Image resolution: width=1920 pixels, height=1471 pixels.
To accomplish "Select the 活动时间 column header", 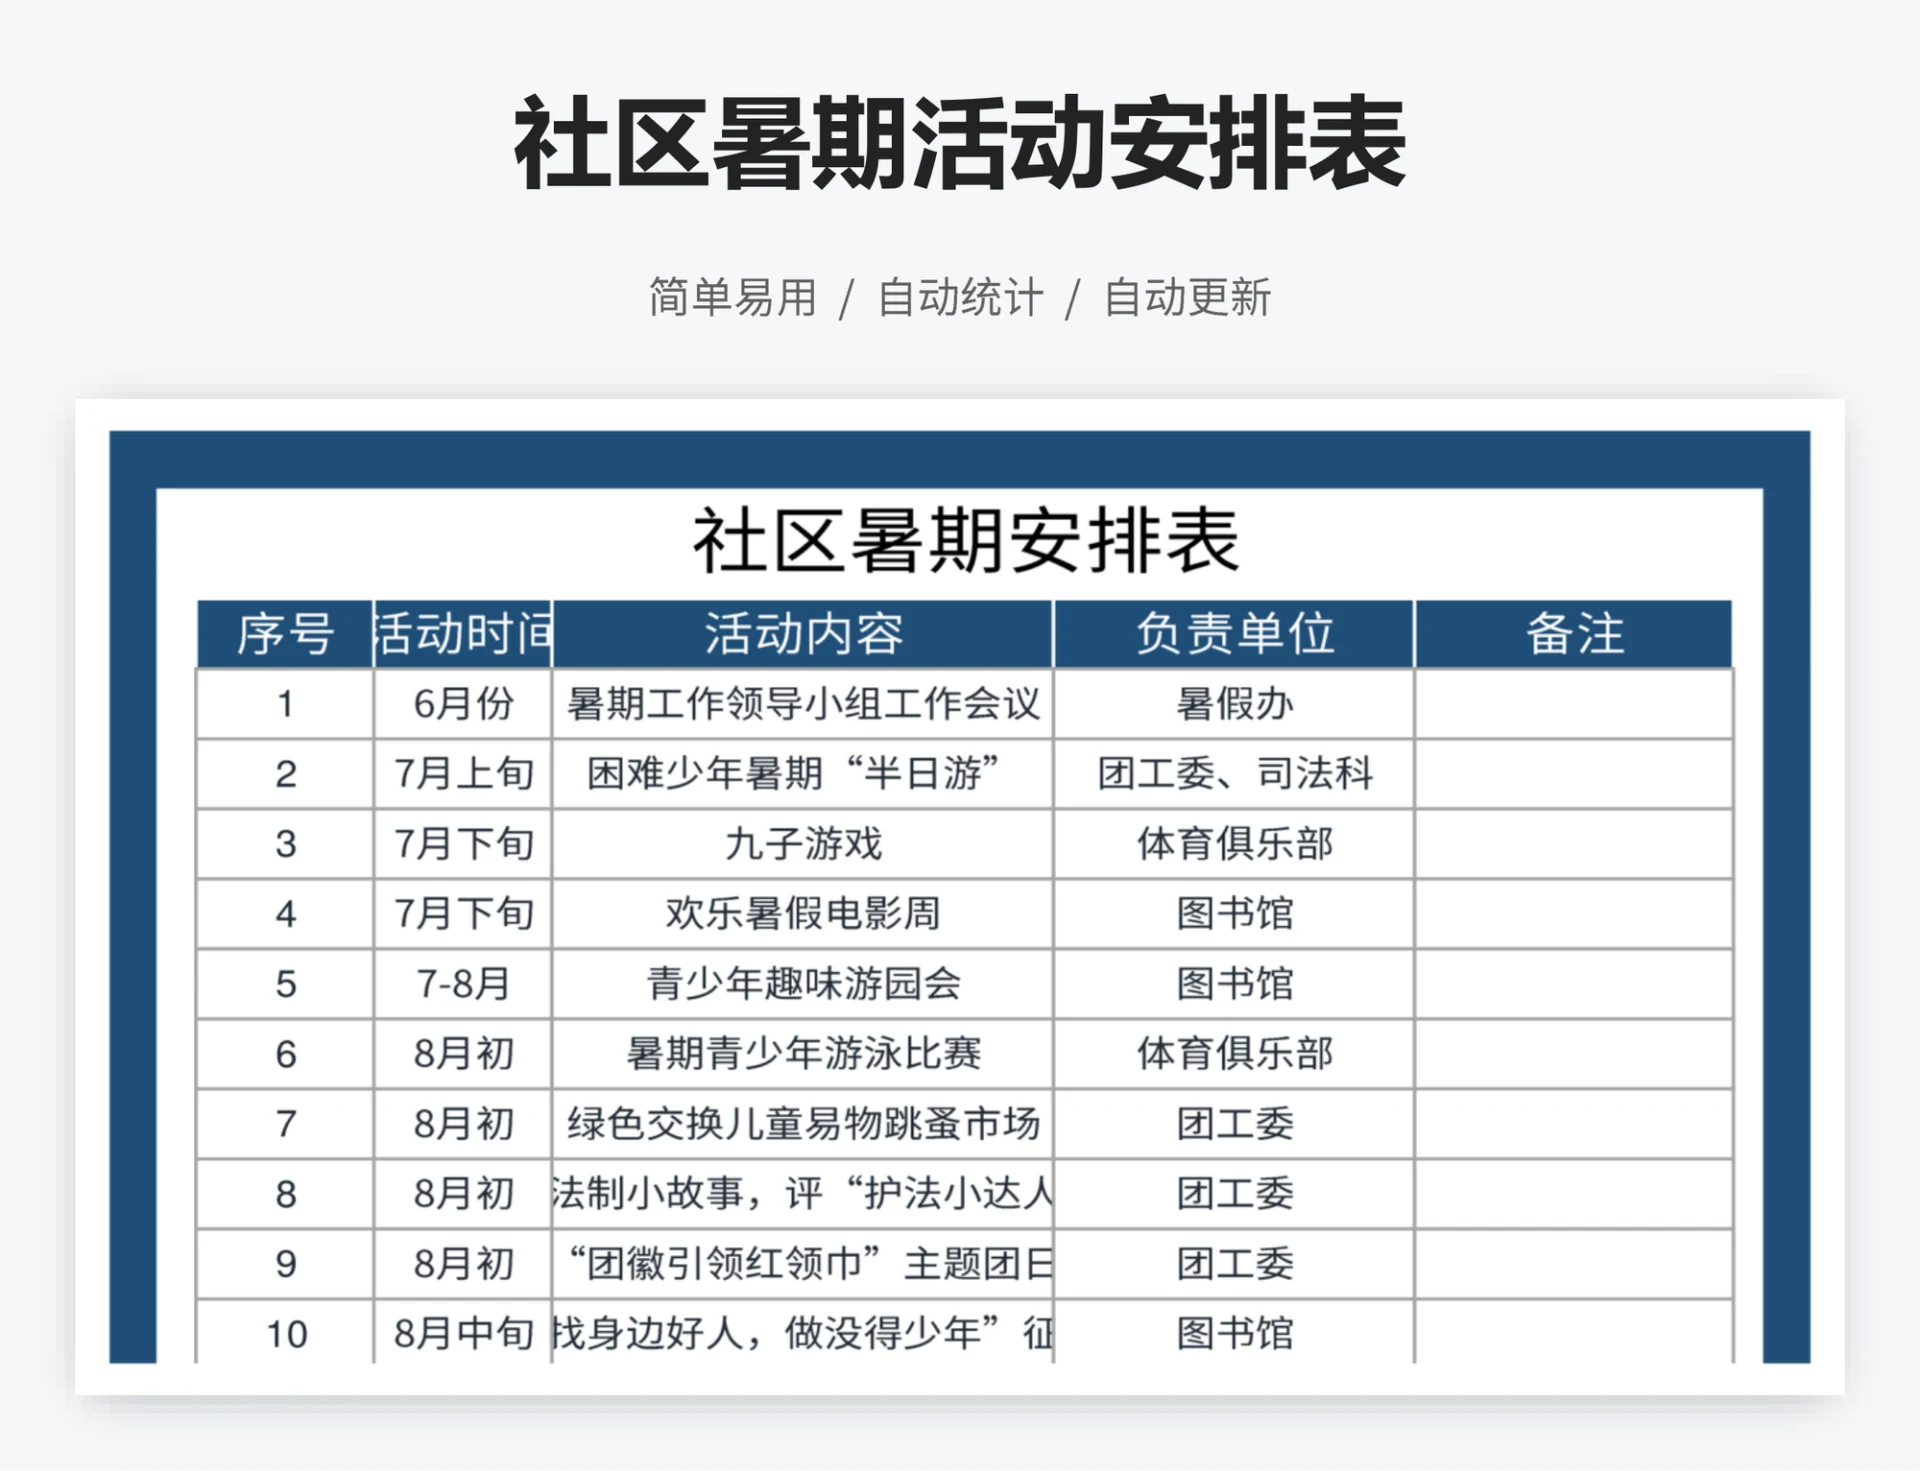I will [460, 632].
